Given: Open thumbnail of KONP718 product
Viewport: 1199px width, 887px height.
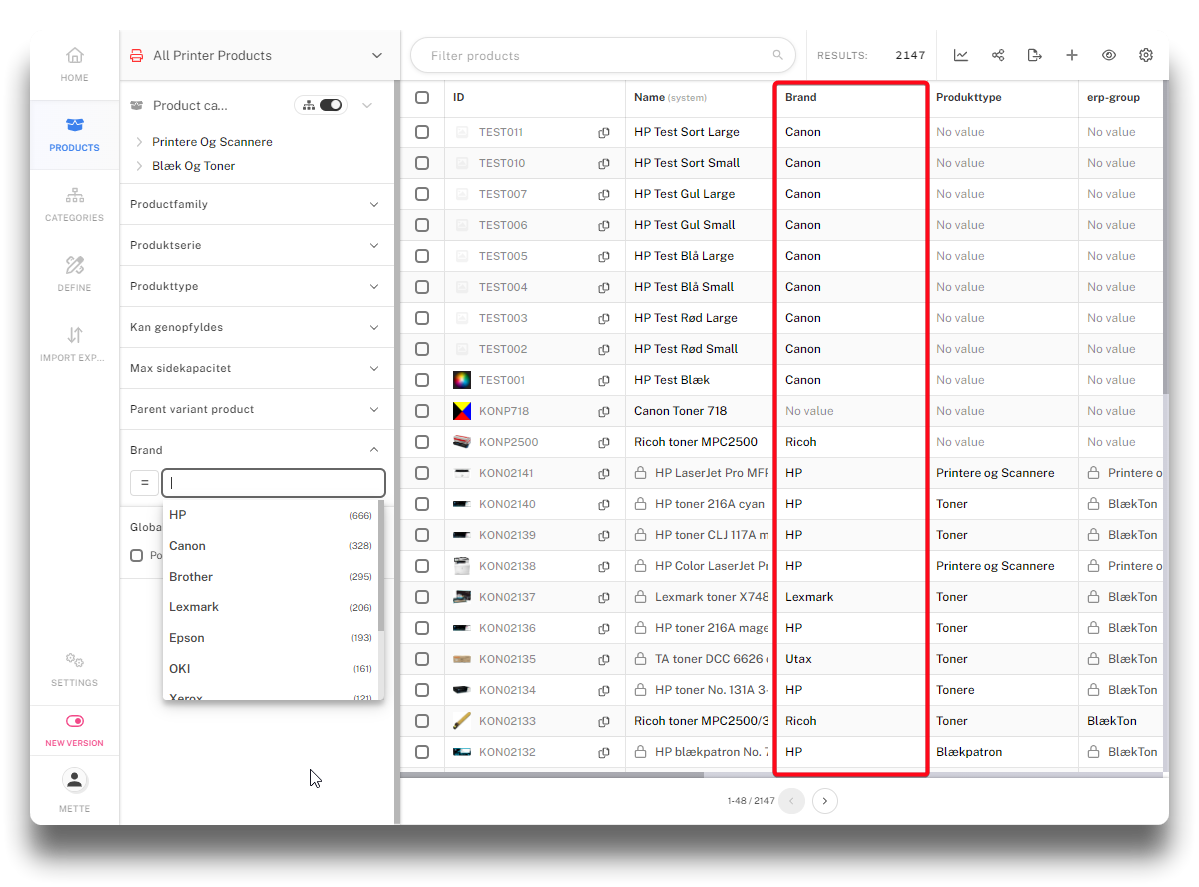Looking at the screenshot, I should [462, 411].
